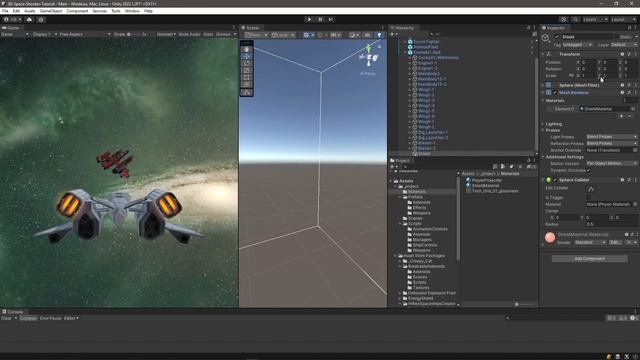The width and height of the screenshot is (640, 360).
Task: Open the Tag dropdown showing Untagged
Action: [578, 45]
